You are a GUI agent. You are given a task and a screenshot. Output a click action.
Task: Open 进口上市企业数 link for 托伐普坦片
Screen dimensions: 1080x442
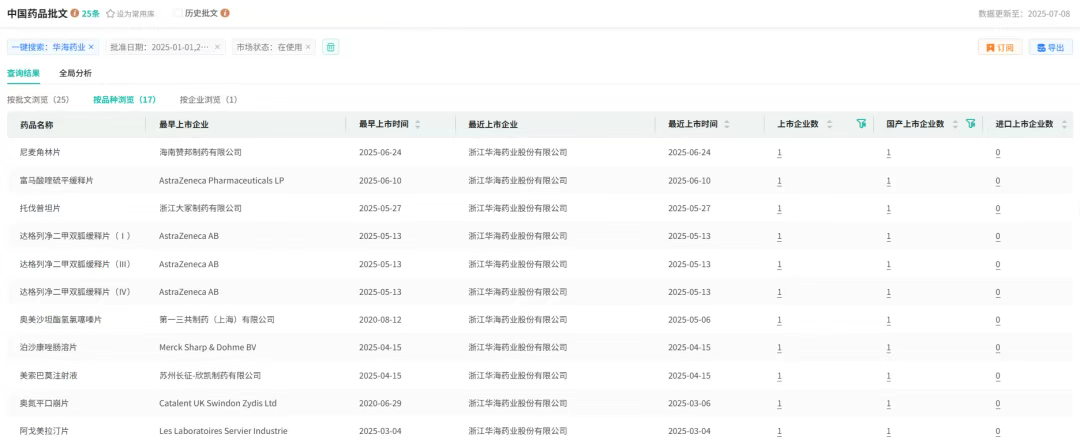click(x=997, y=208)
